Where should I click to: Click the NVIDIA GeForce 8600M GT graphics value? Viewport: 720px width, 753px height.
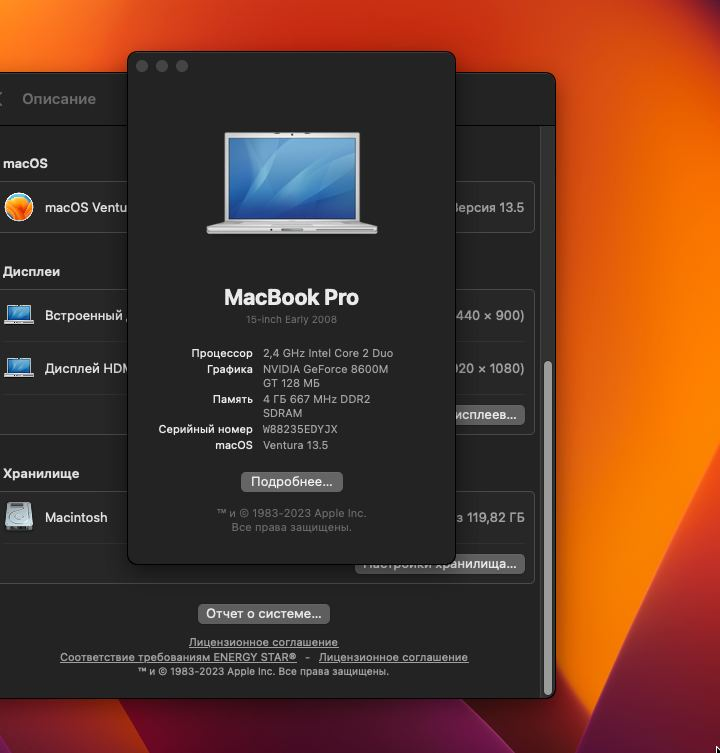(x=326, y=376)
